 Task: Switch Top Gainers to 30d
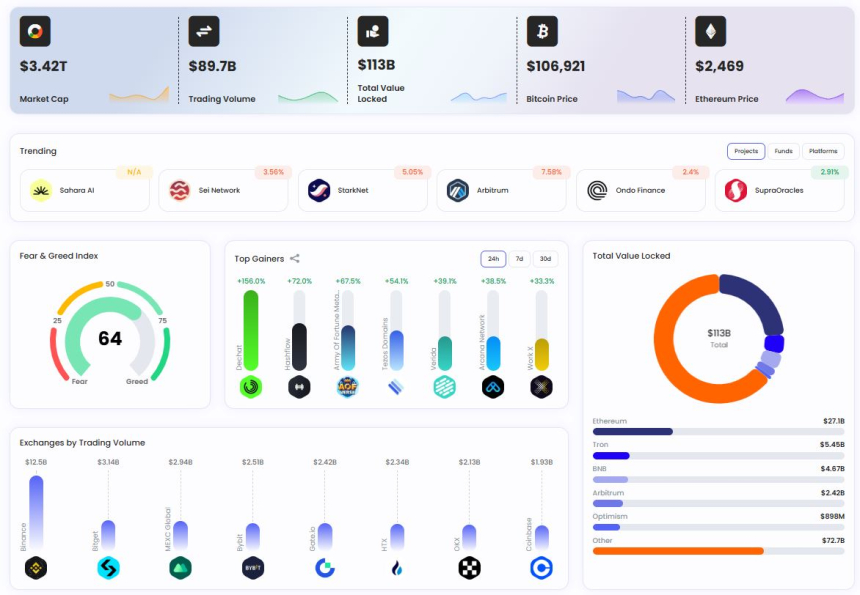coord(545,259)
